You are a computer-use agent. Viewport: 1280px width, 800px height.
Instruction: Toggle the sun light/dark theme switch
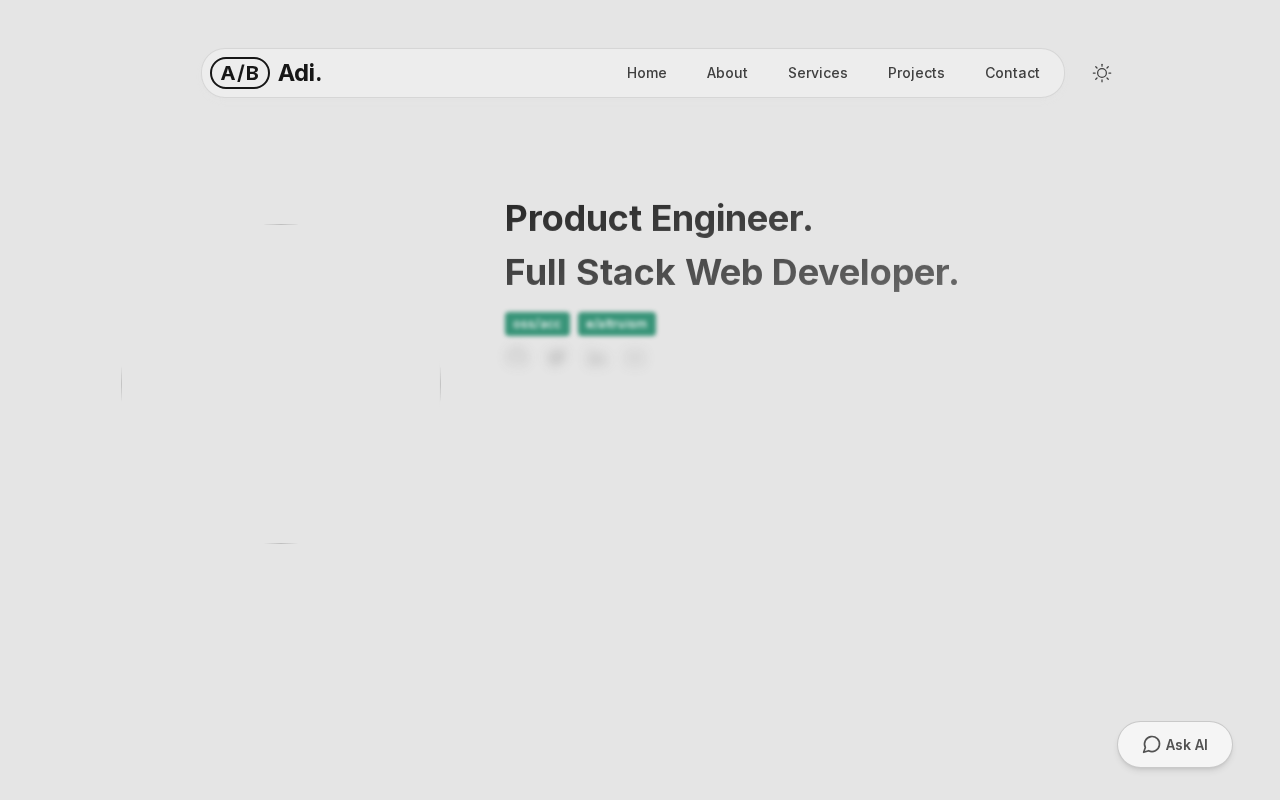(x=1102, y=73)
